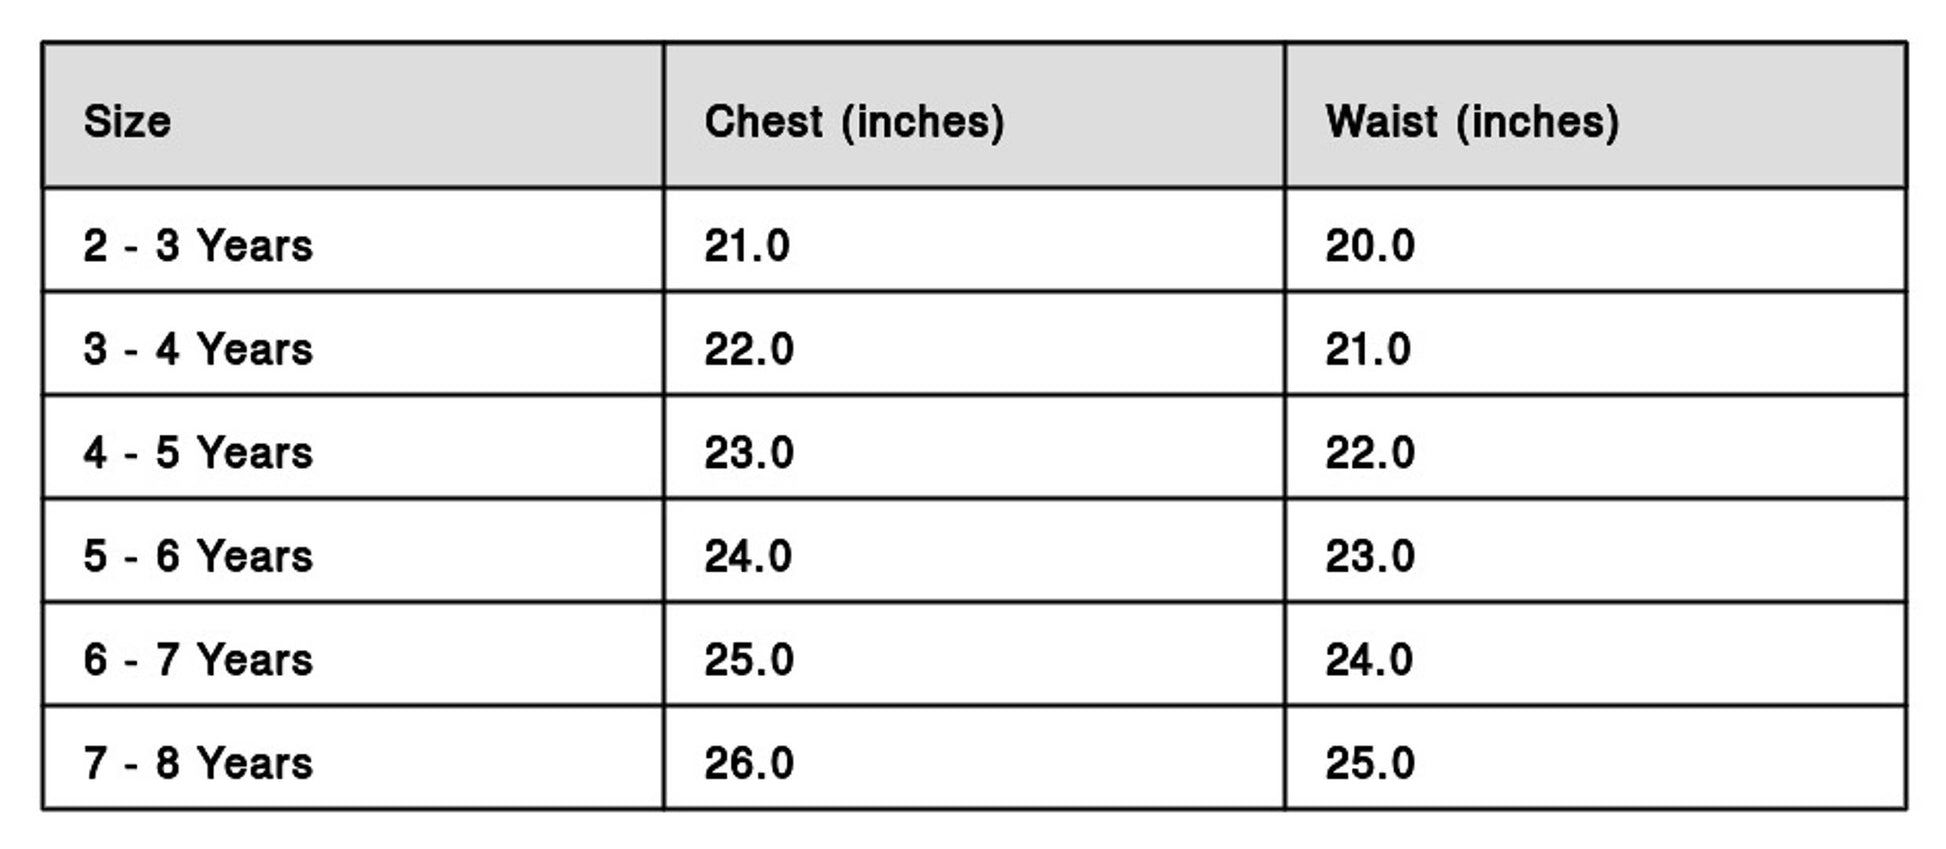This screenshot has width=1946, height=849.
Task: Click the Chest (inches) column header
Action: click(x=853, y=122)
